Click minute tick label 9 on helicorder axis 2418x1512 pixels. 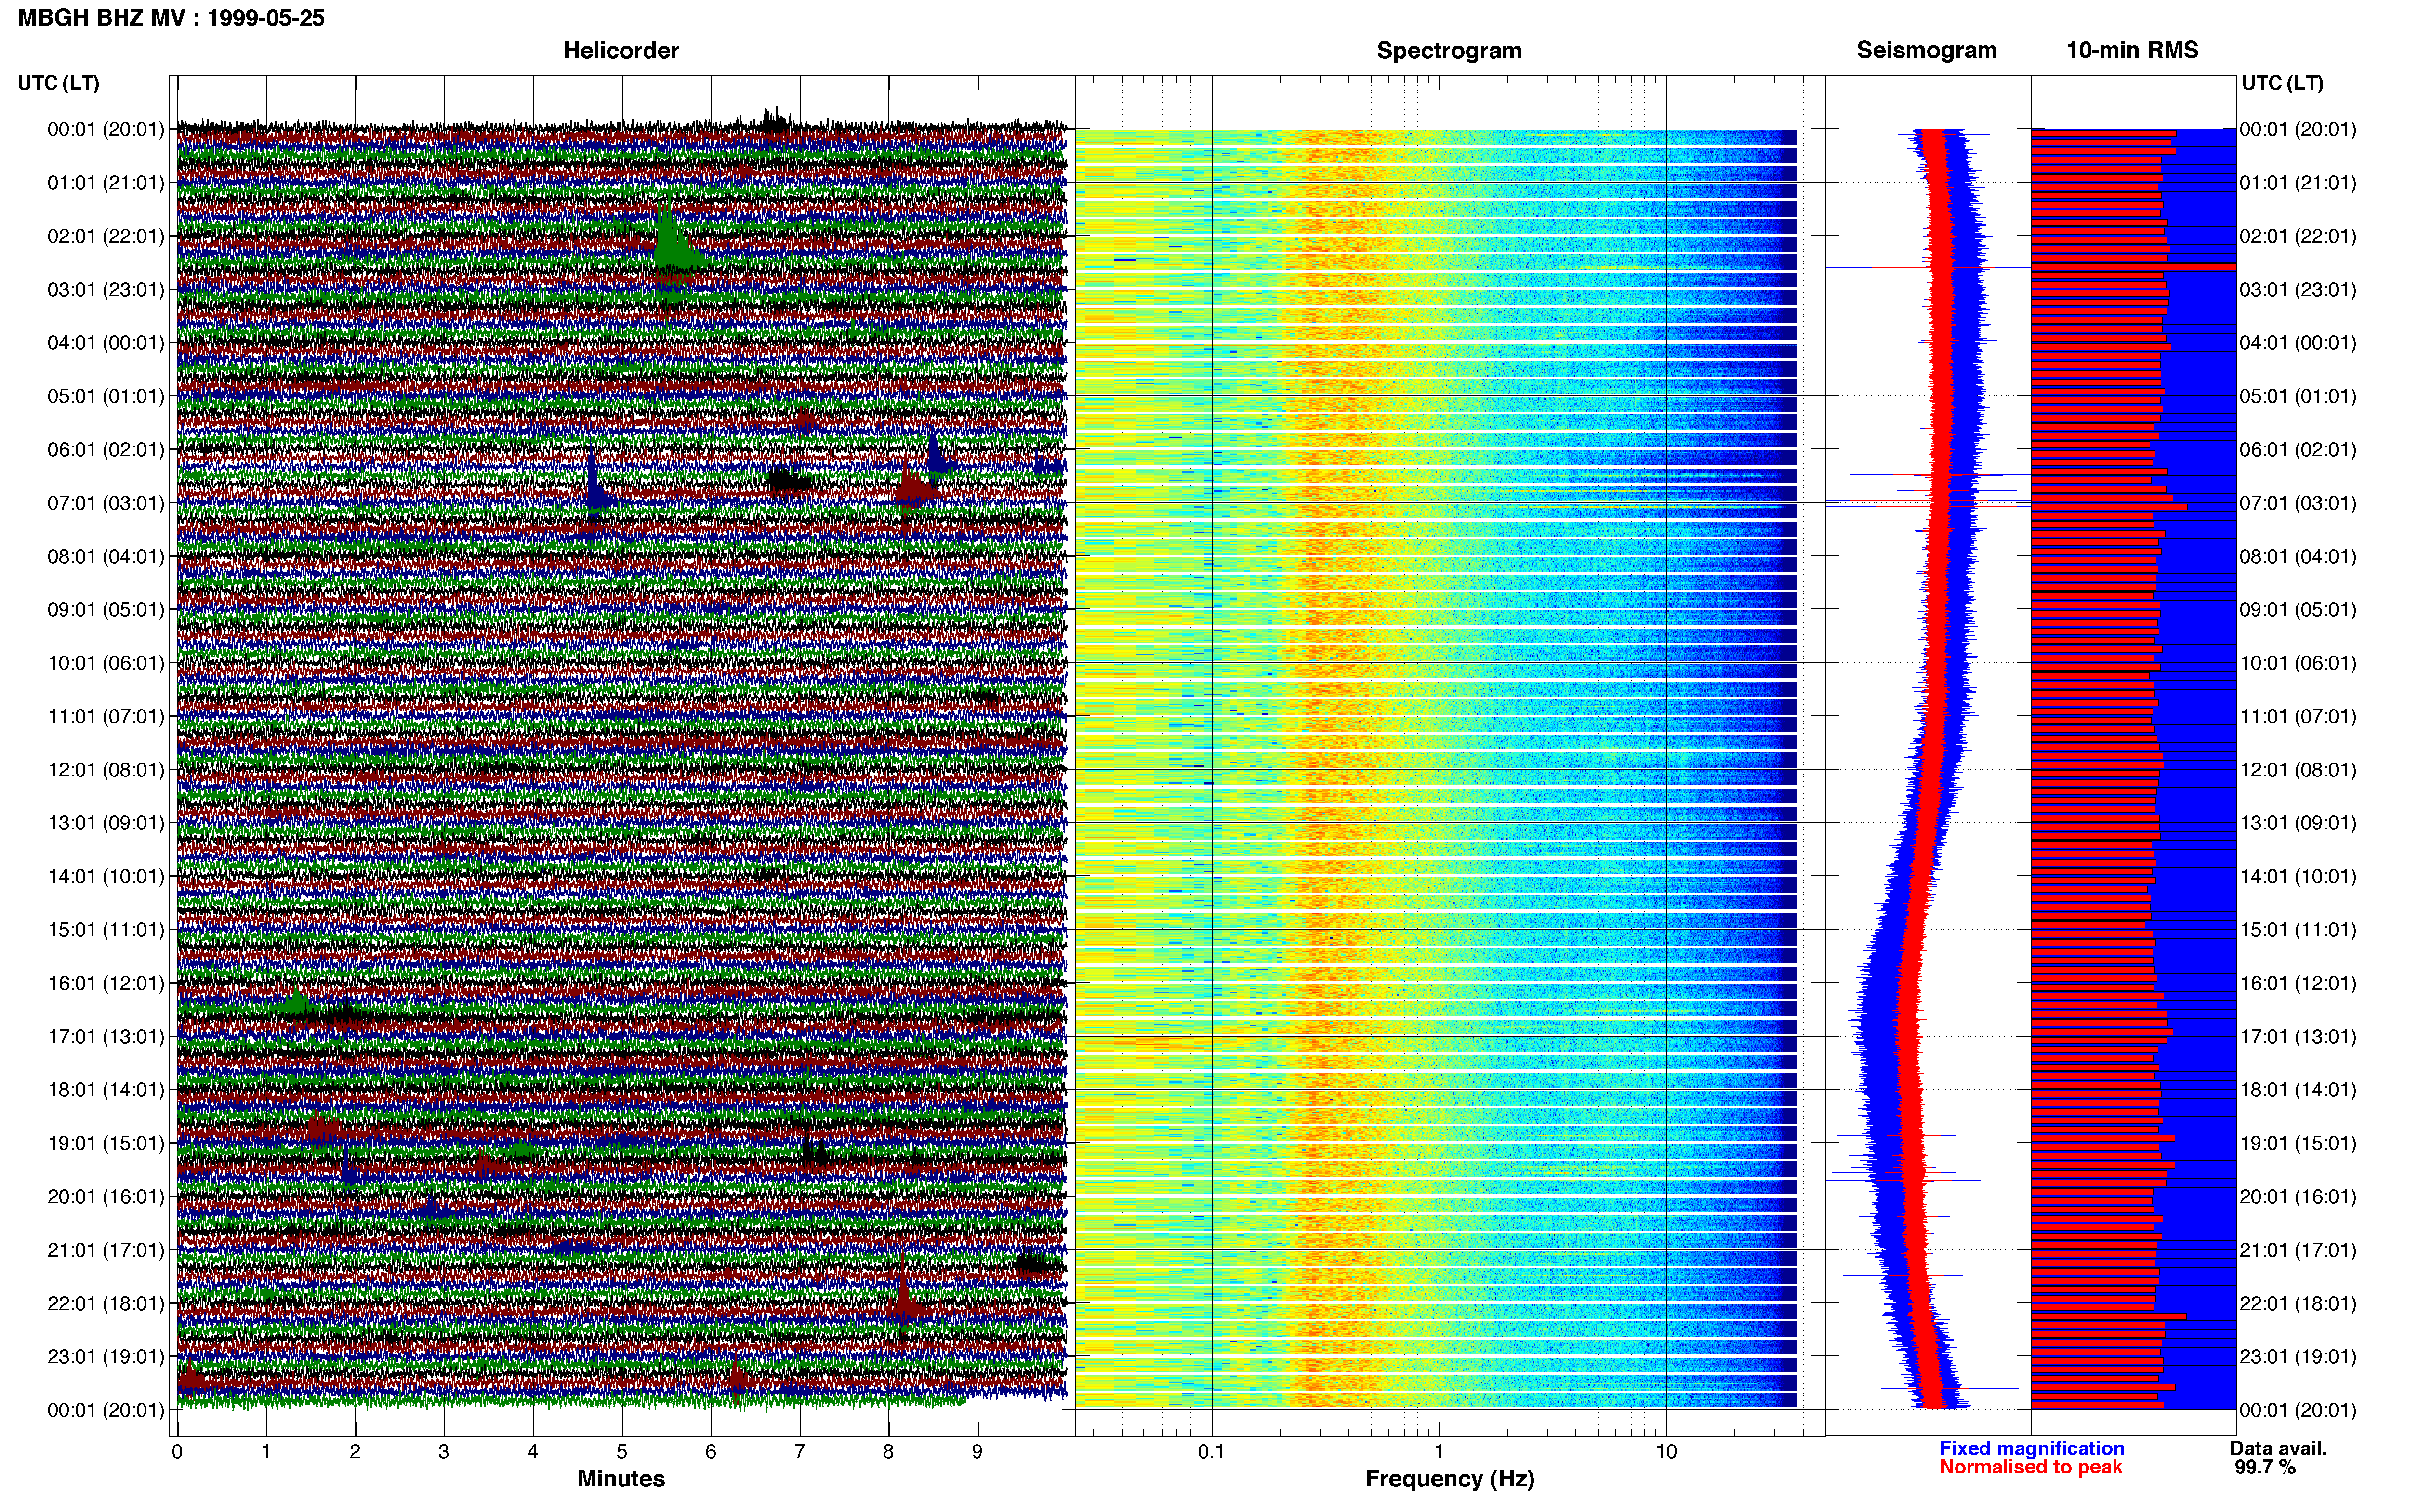[977, 1452]
